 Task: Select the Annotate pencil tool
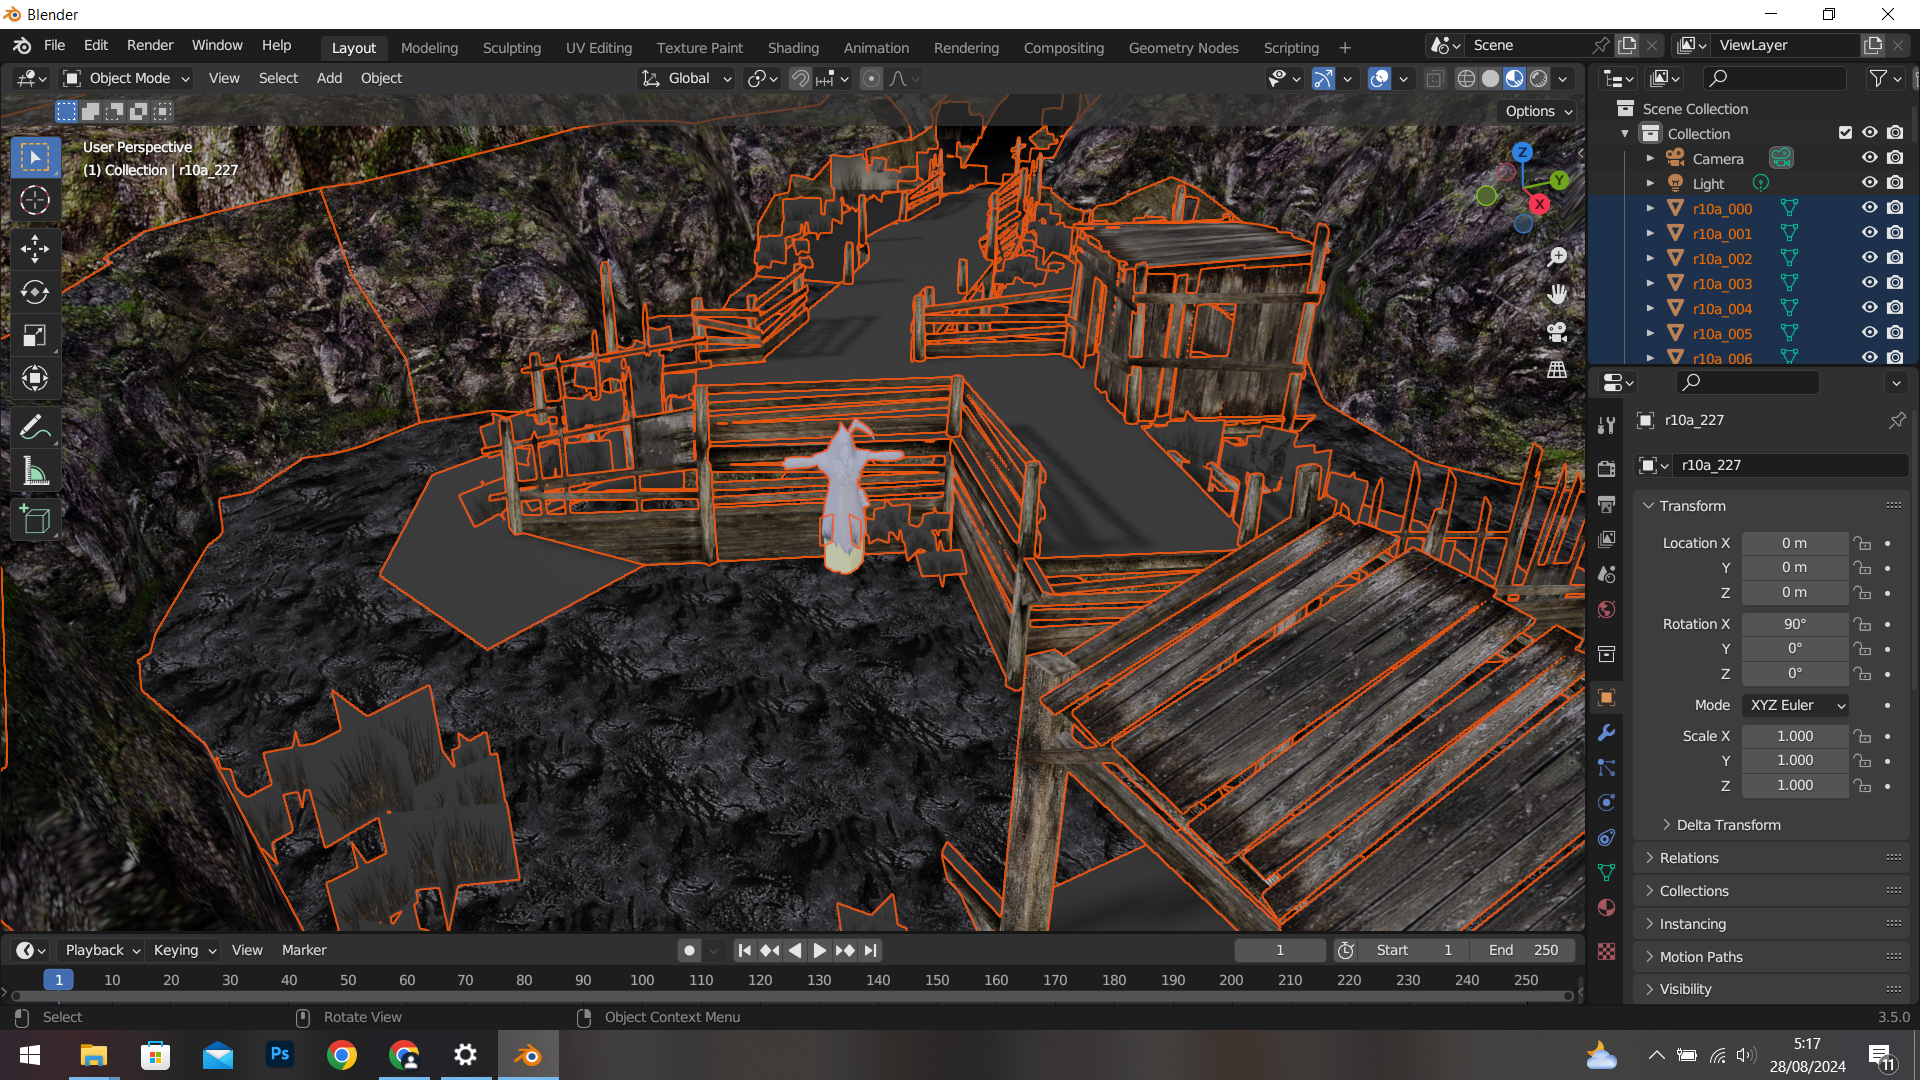(x=35, y=428)
